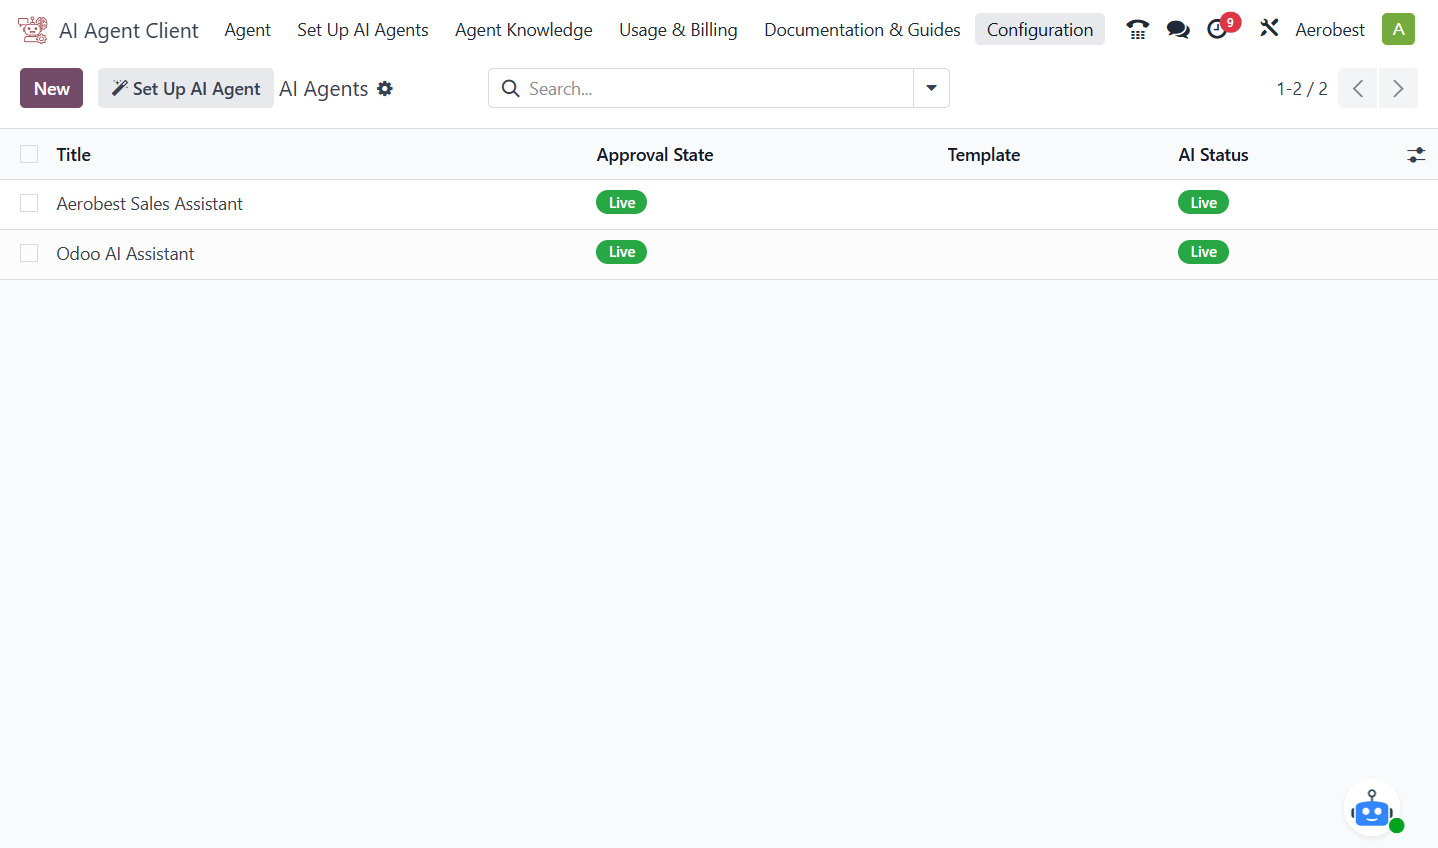Click the AI Agents breadcrumb title
The height and width of the screenshot is (848, 1438).
[324, 89]
